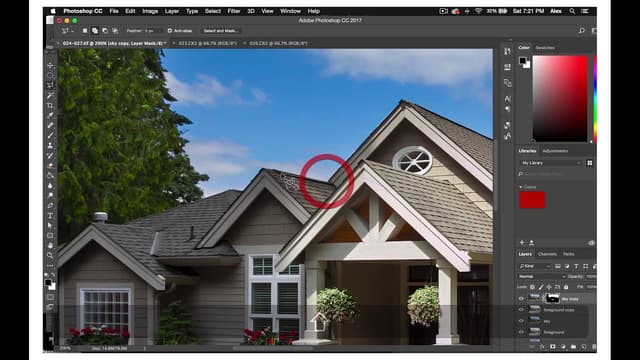640x360 pixels.
Task: Hide the sky copy layer
Action: click(521, 299)
